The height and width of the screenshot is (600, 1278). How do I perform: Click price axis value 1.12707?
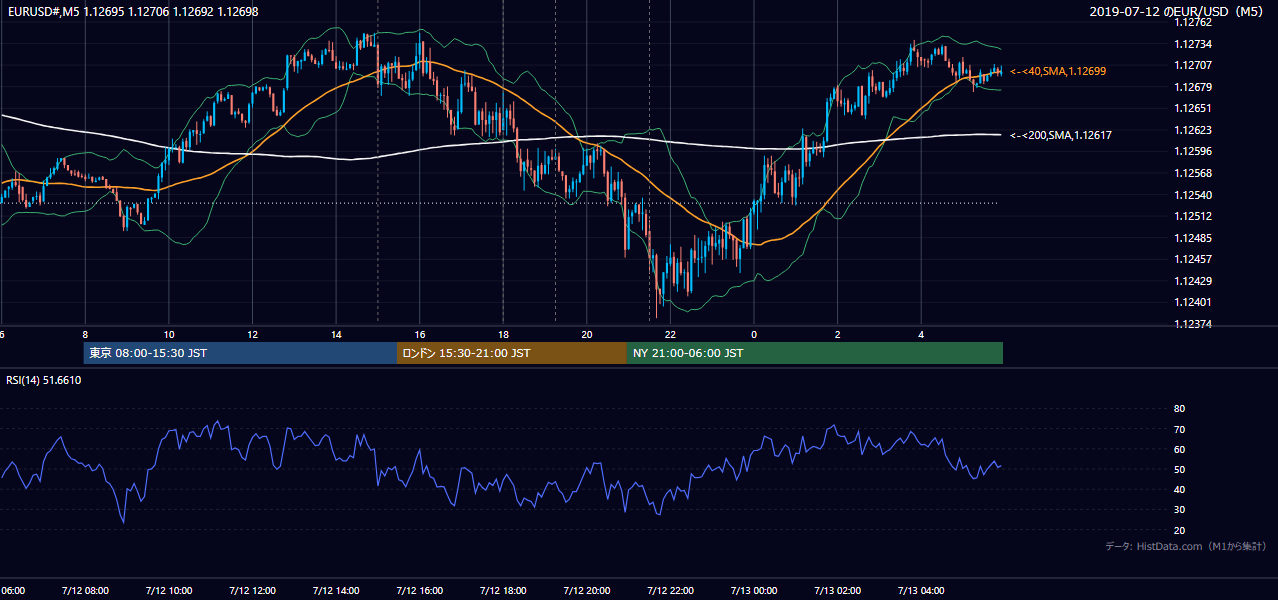coord(1192,65)
